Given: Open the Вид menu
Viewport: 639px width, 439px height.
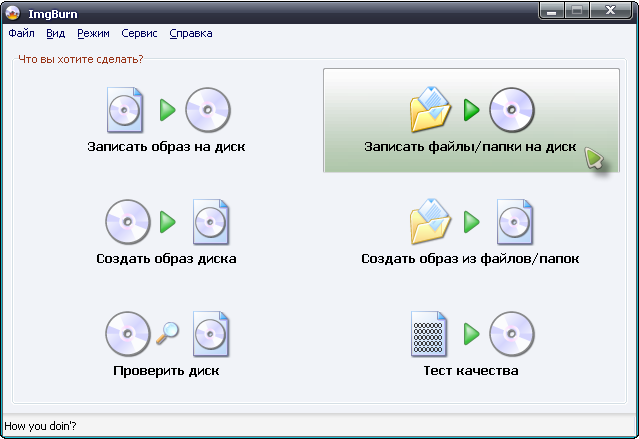Looking at the screenshot, I should pos(55,33).
